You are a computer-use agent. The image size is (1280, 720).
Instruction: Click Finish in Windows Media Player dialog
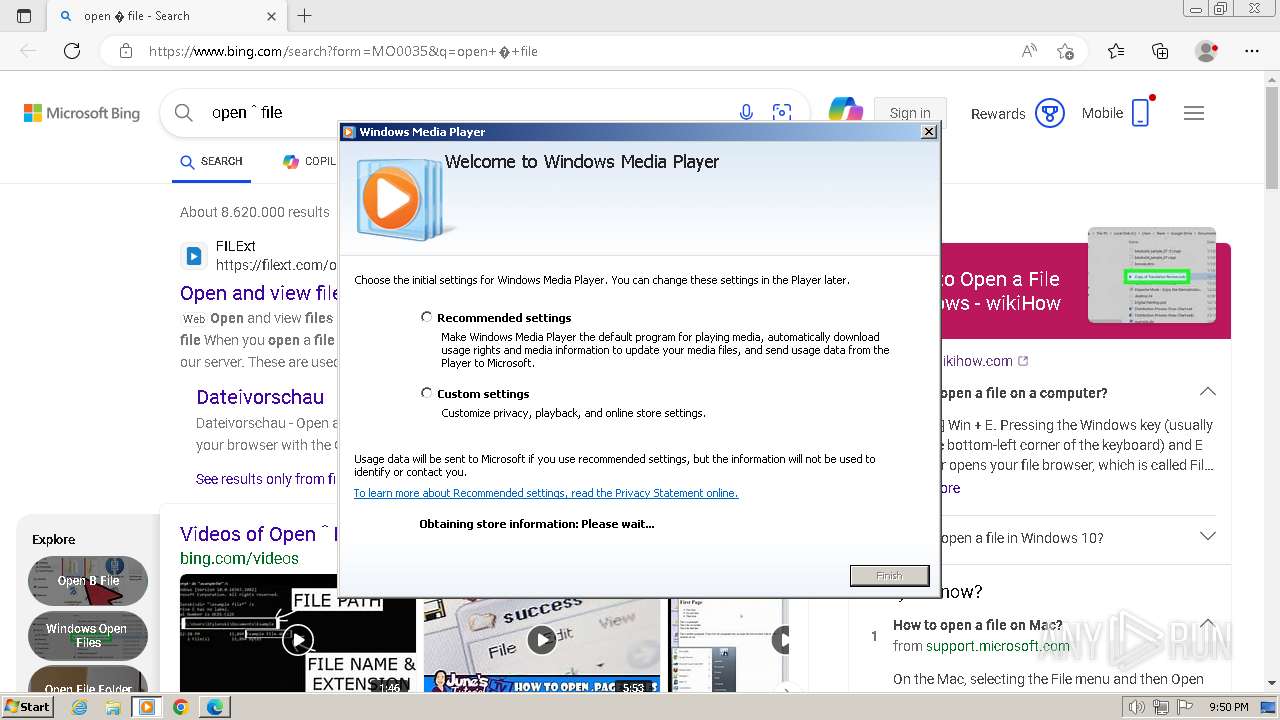tap(889, 575)
